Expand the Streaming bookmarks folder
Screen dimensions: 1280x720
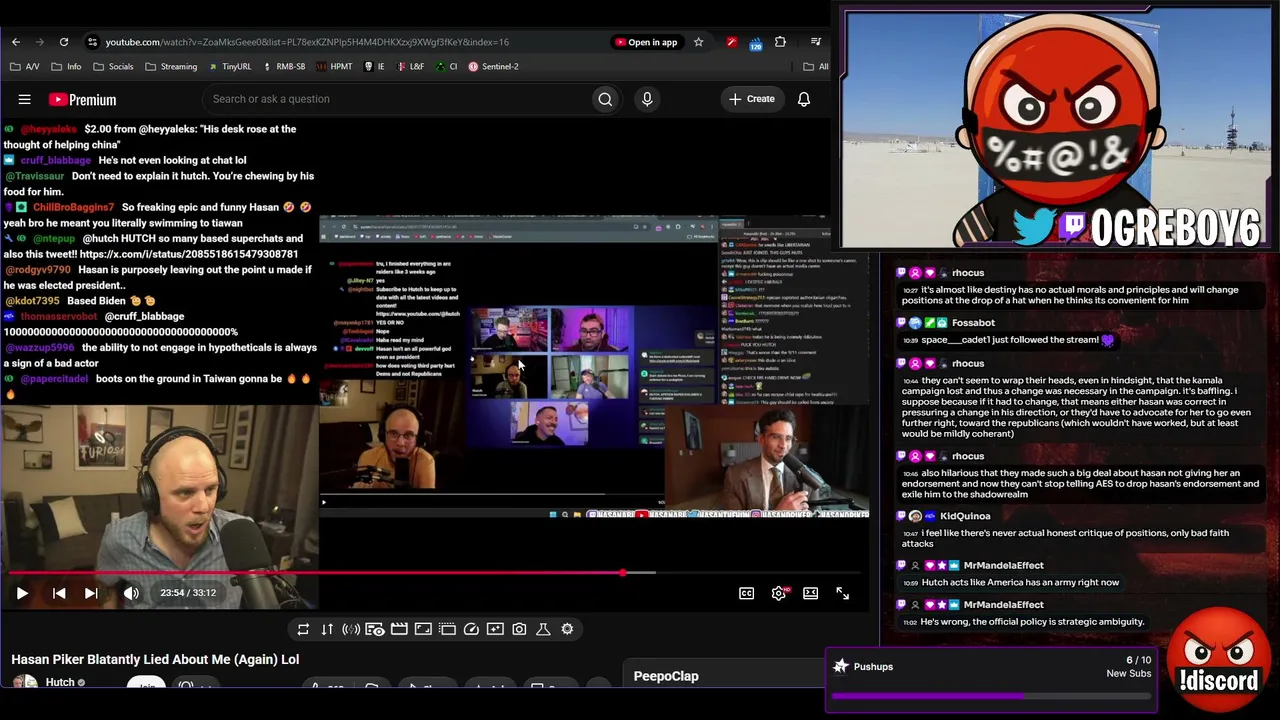pos(171,67)
